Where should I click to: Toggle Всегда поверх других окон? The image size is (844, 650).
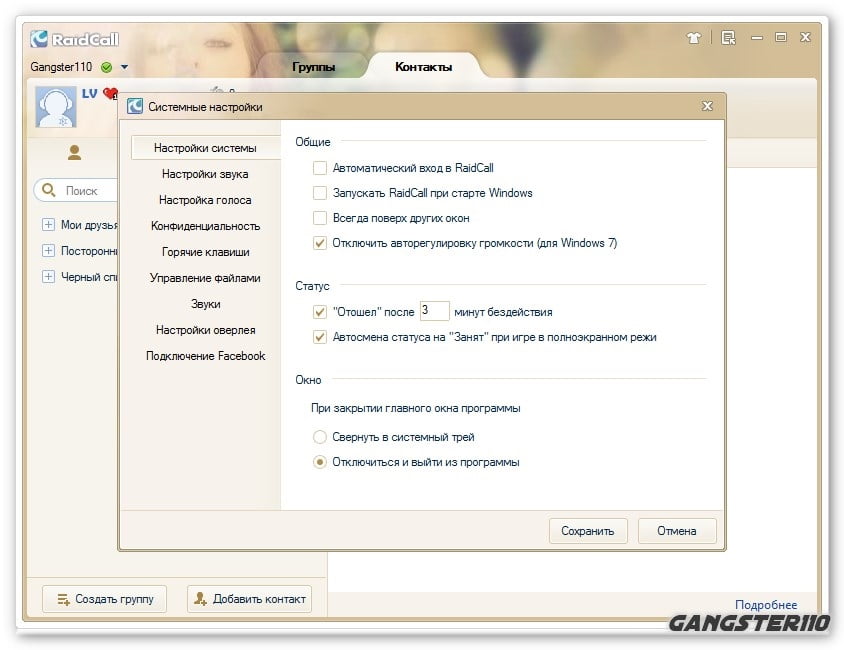[320, 218]
